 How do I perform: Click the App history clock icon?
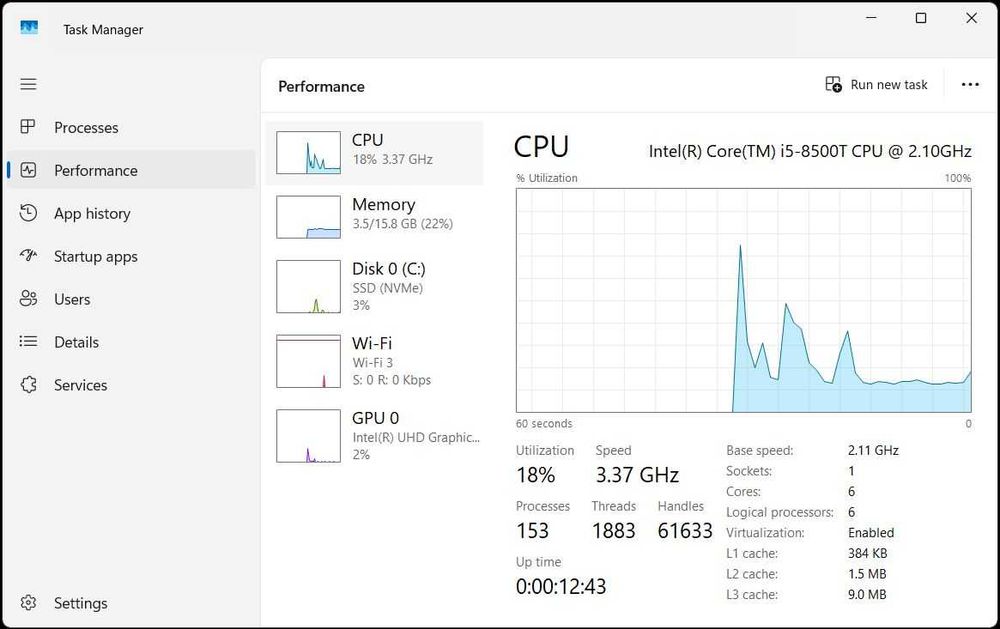[28, 213]
